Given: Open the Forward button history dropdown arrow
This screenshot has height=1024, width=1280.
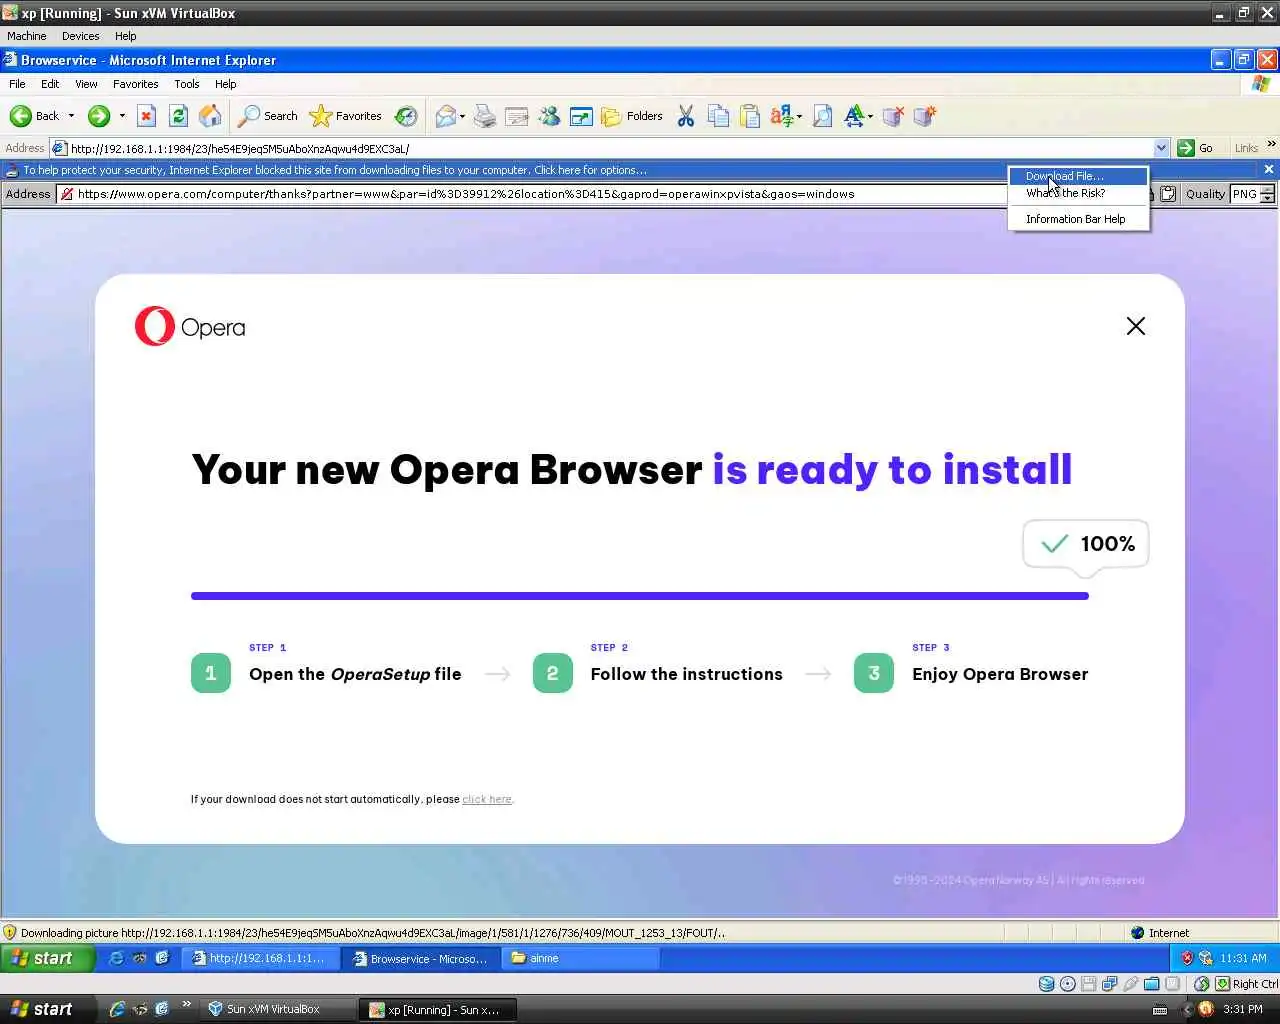Looking at the screenshot, I should [x=122, y=116].
